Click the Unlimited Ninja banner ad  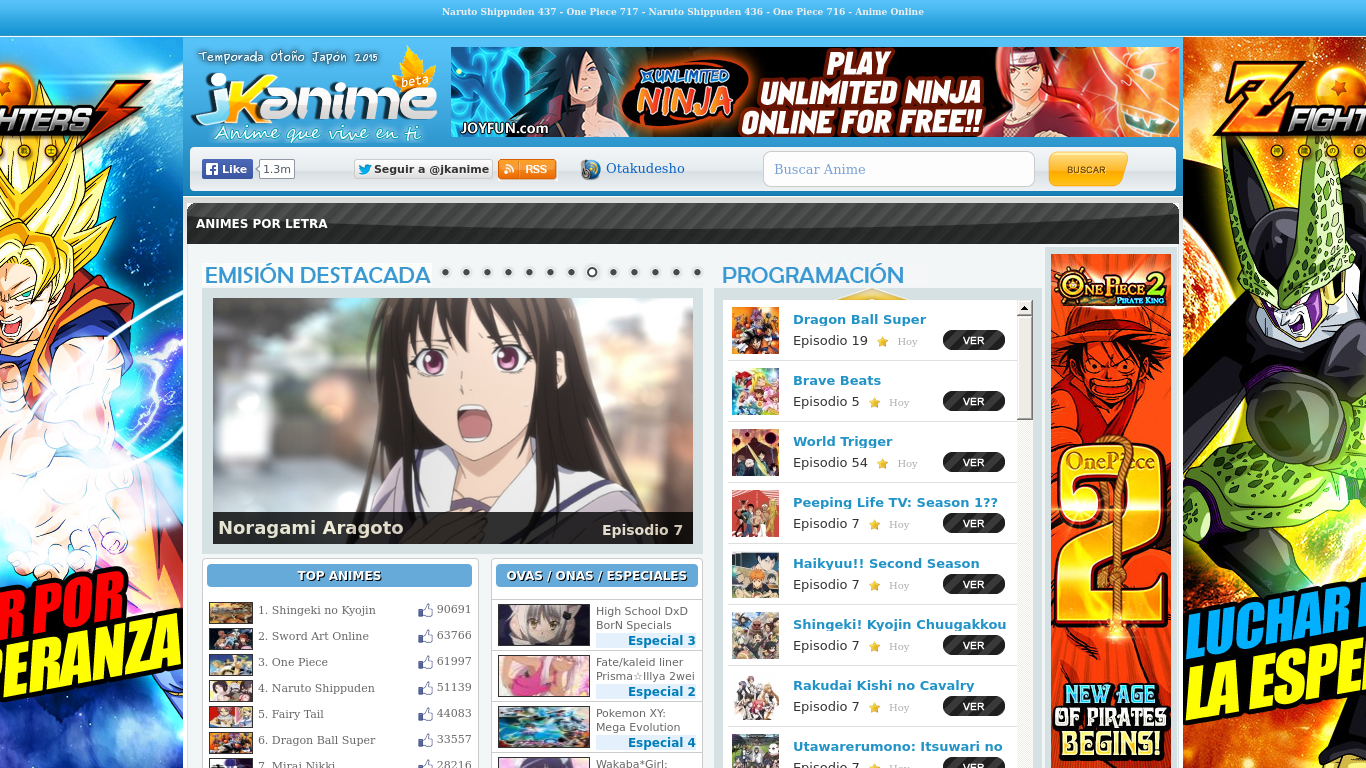pyautogui.click(x=815, y=92)
